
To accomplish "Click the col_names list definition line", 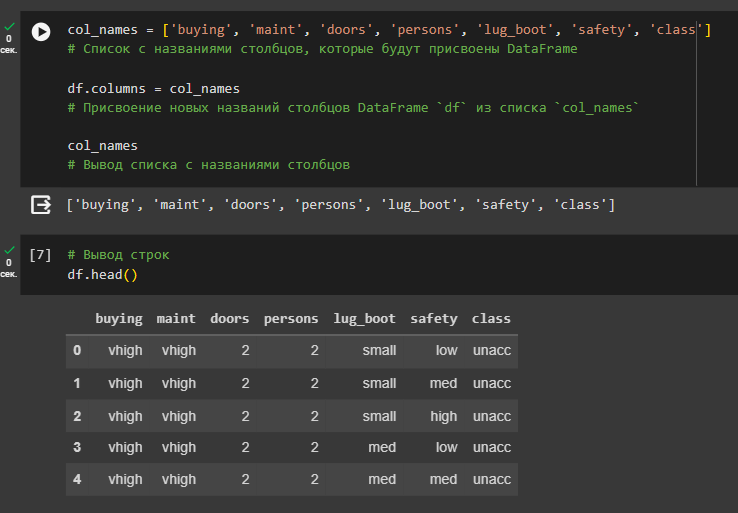I will [389, 30].
